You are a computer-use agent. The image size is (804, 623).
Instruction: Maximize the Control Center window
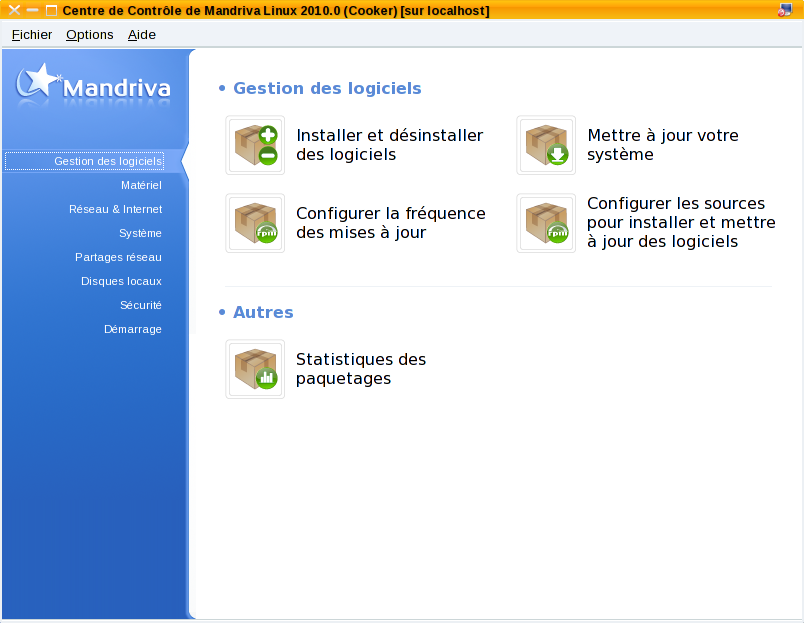(x=51, y=10)
